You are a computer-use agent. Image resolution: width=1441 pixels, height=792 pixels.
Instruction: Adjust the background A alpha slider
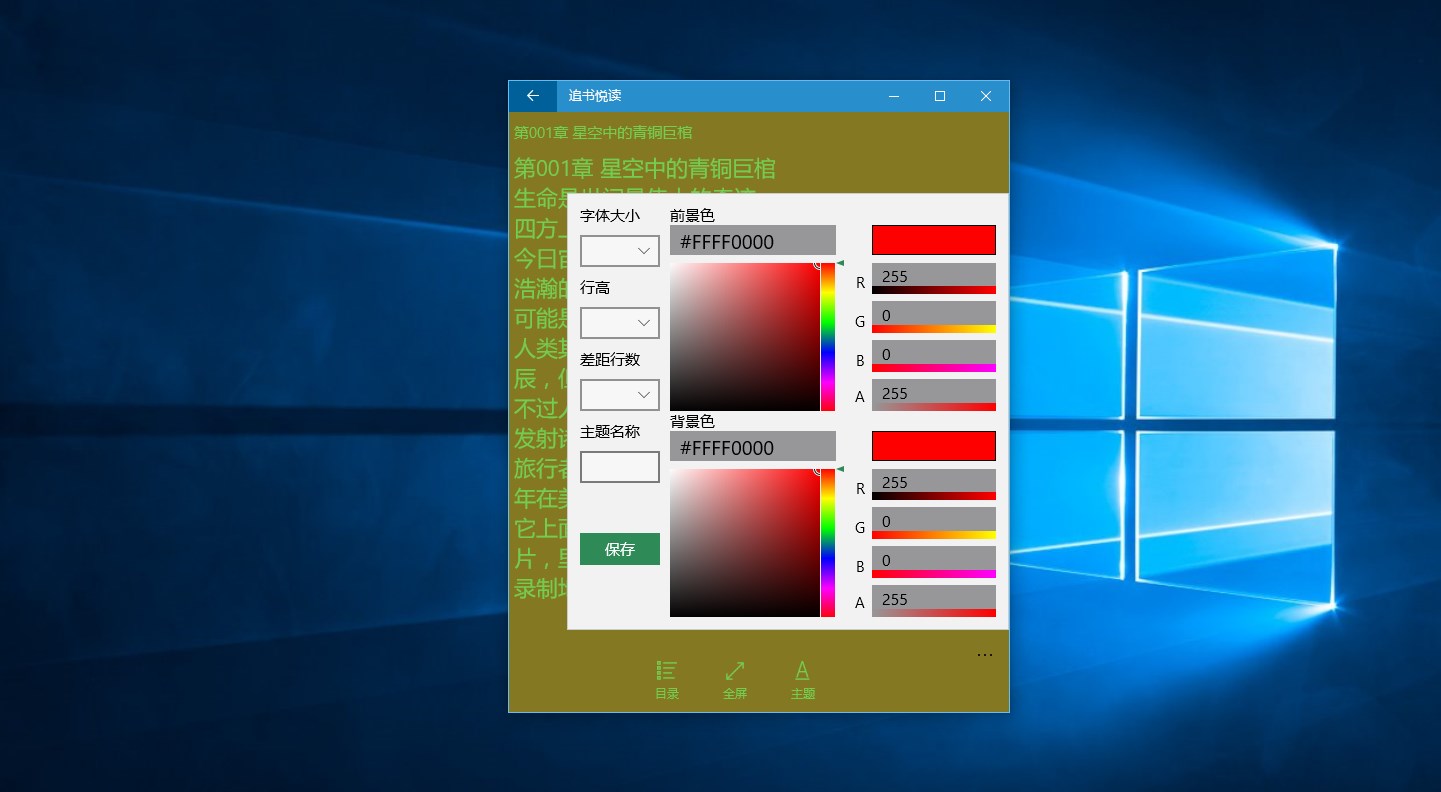tap(933, 600)
